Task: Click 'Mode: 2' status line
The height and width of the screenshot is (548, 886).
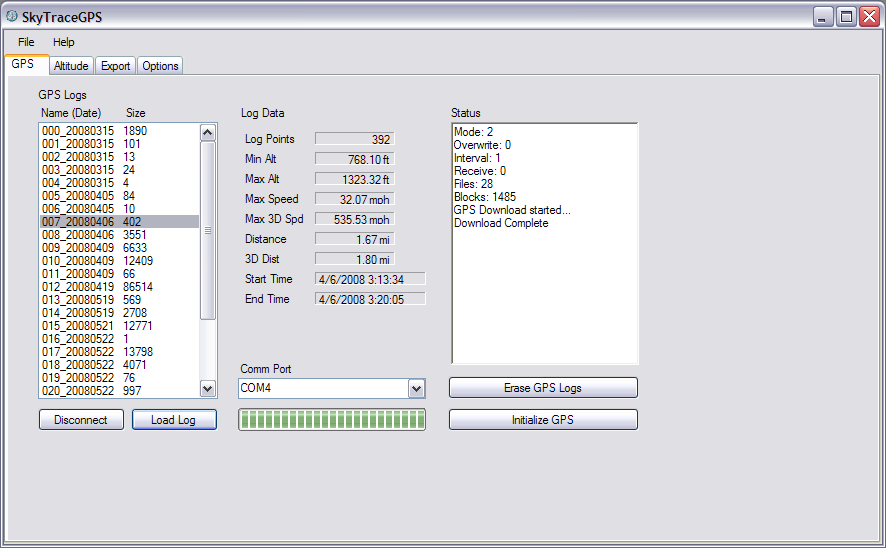Action: coord(474,132)
